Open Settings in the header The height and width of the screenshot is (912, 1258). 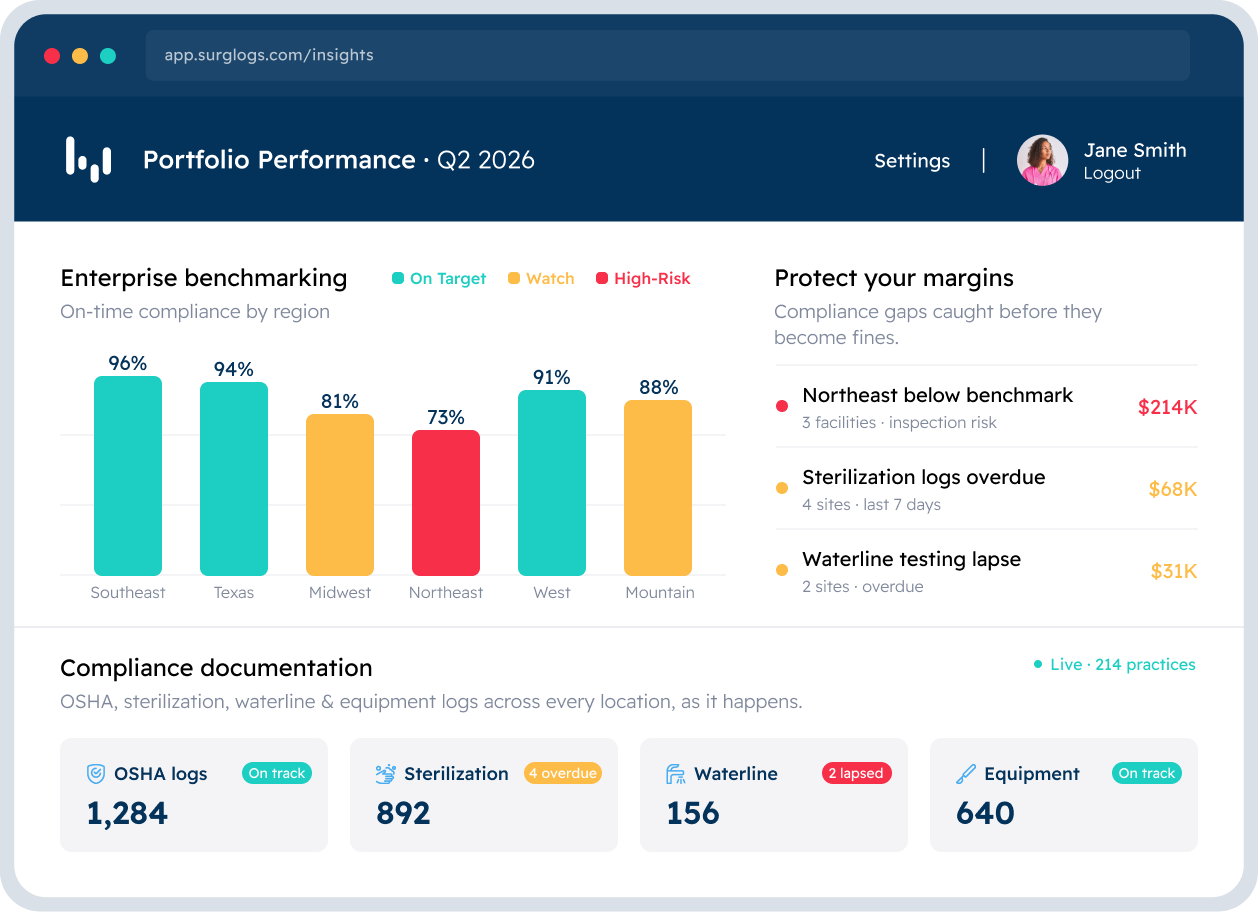912,161
